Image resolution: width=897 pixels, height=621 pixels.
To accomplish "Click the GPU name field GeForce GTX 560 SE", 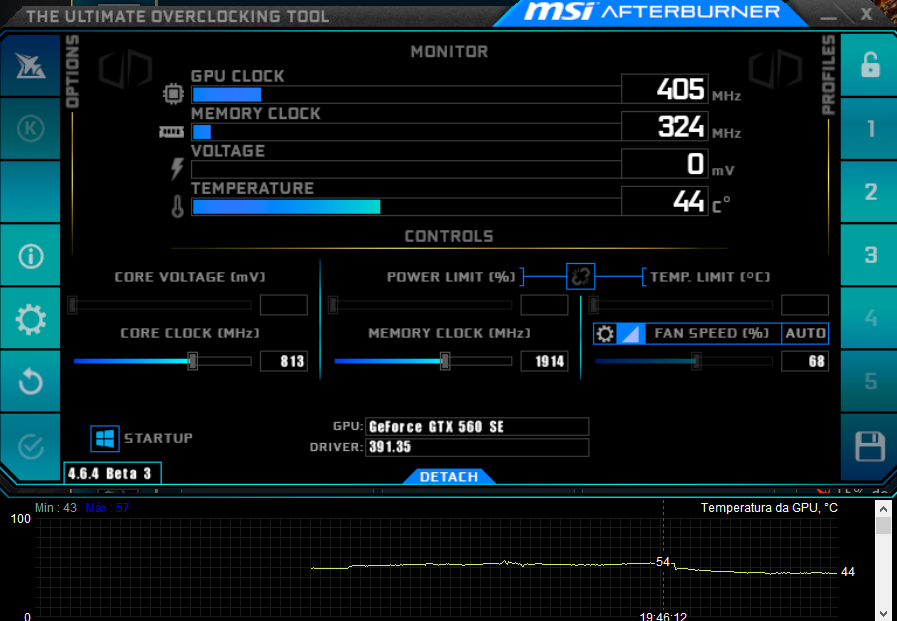I will point(477,427).
